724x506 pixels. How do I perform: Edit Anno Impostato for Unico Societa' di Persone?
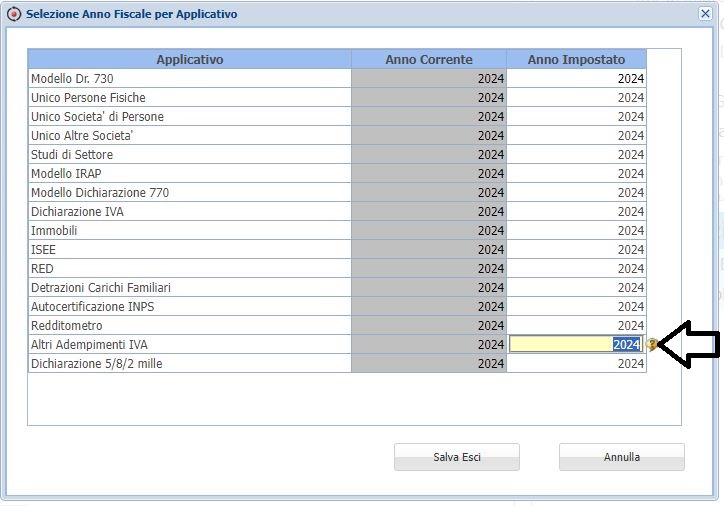pos(576,116)
